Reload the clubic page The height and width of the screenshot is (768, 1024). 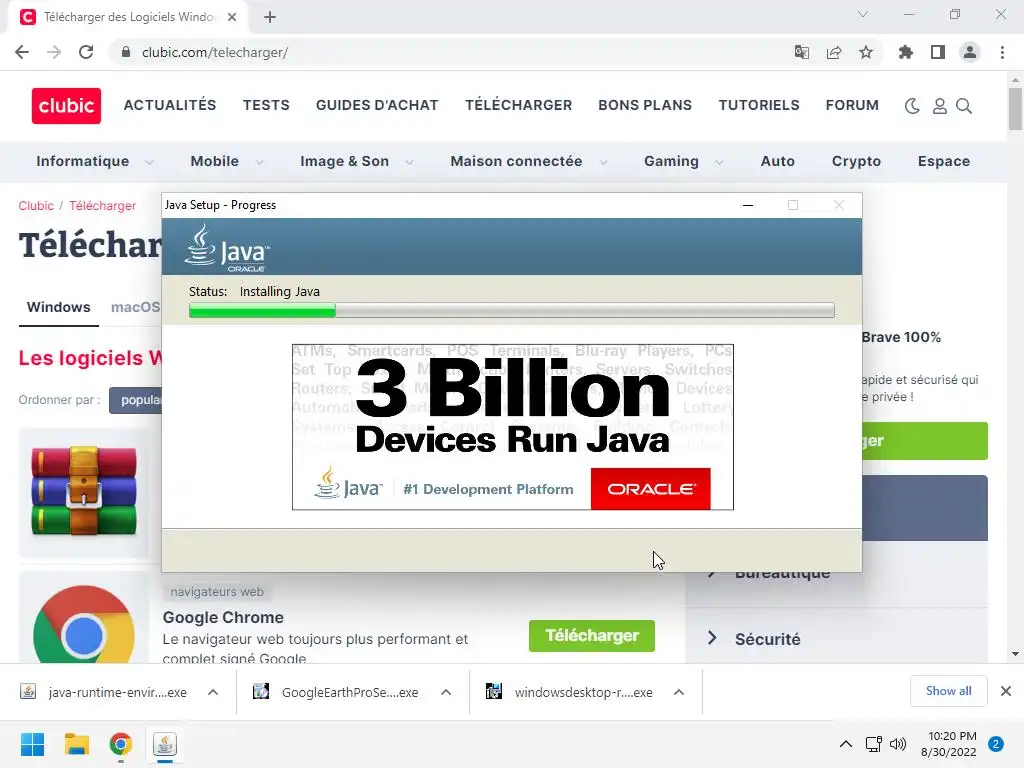86,52
